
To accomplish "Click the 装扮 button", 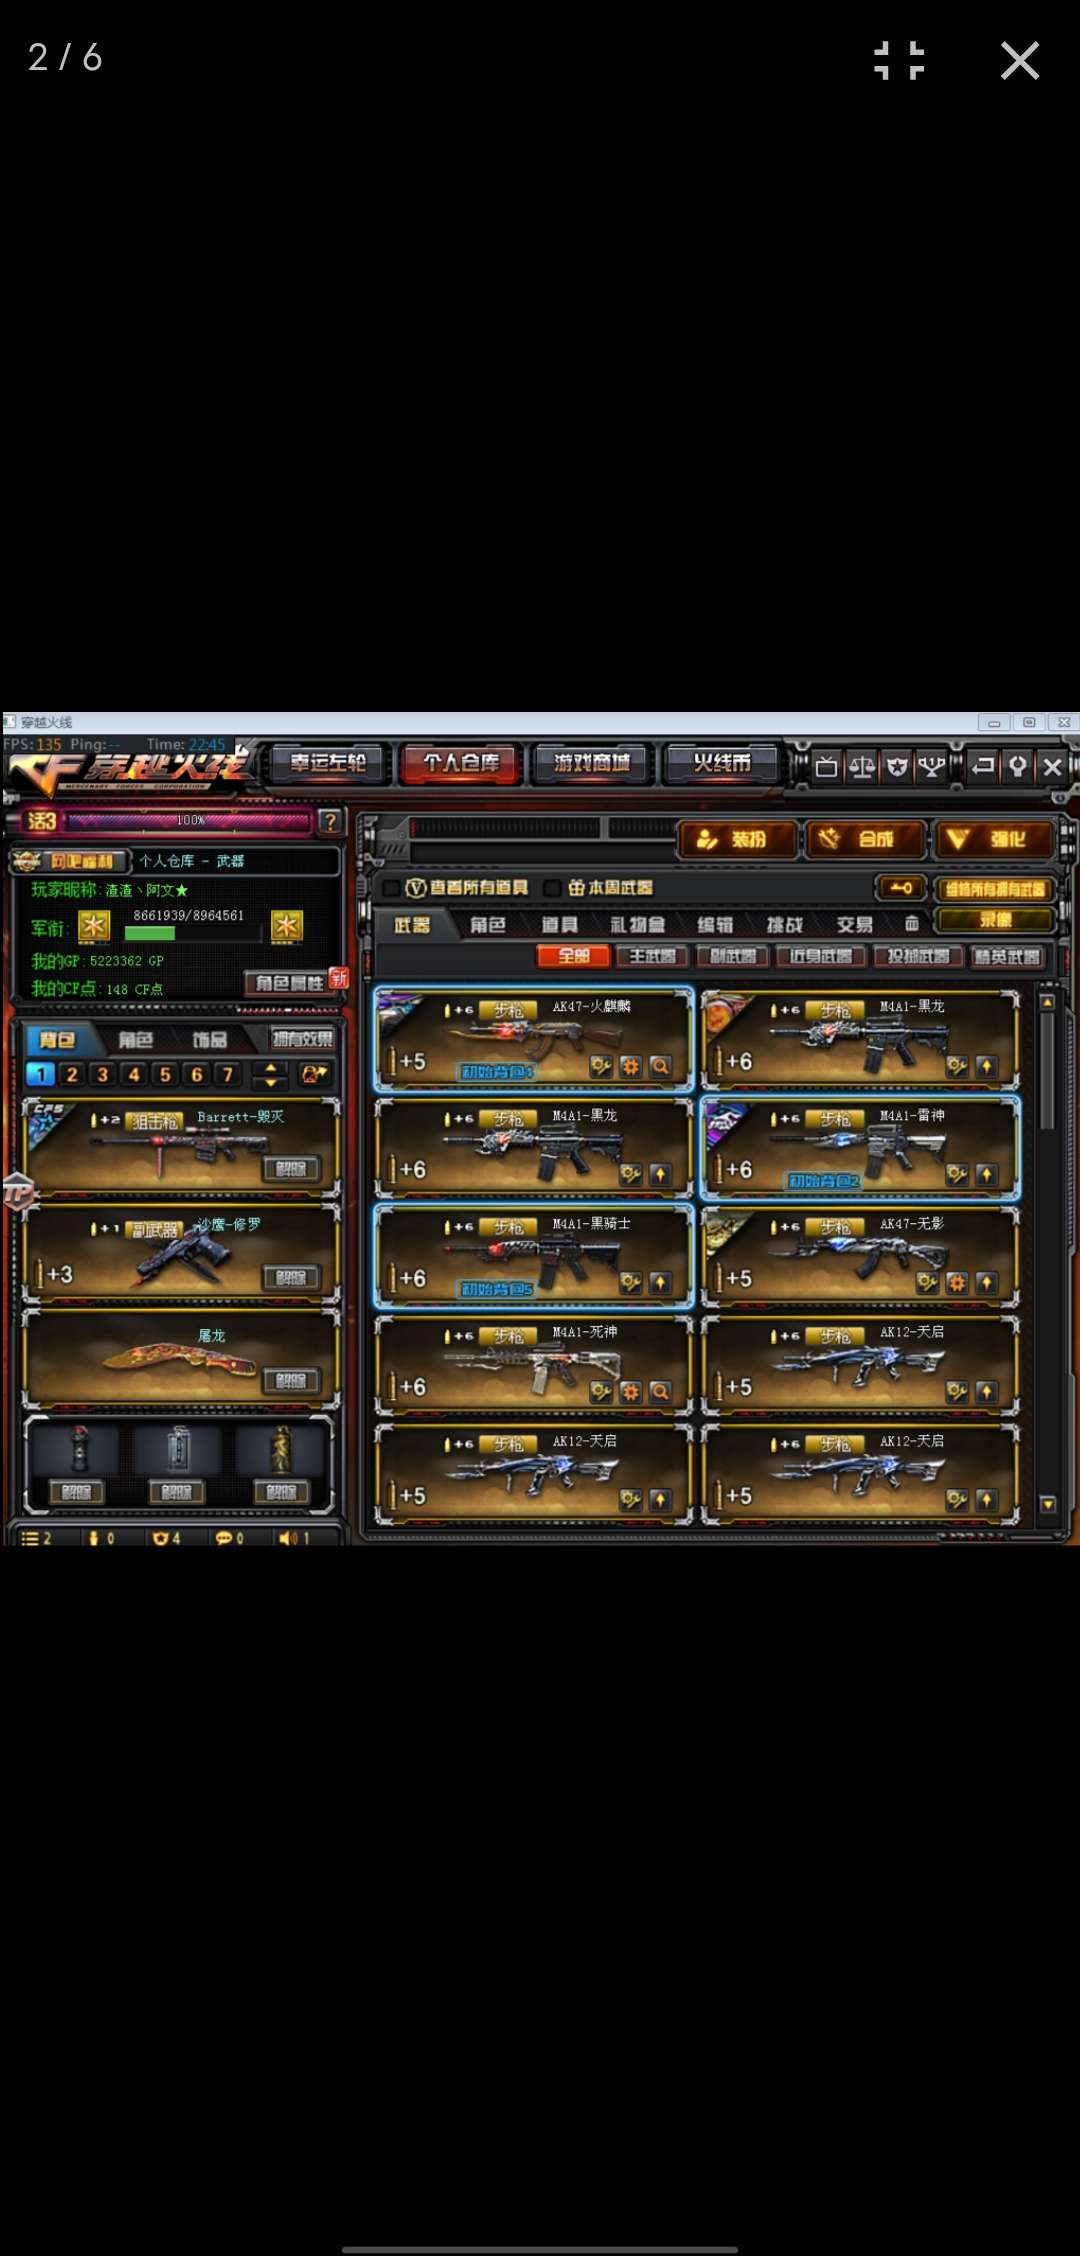I will point(737,839).
